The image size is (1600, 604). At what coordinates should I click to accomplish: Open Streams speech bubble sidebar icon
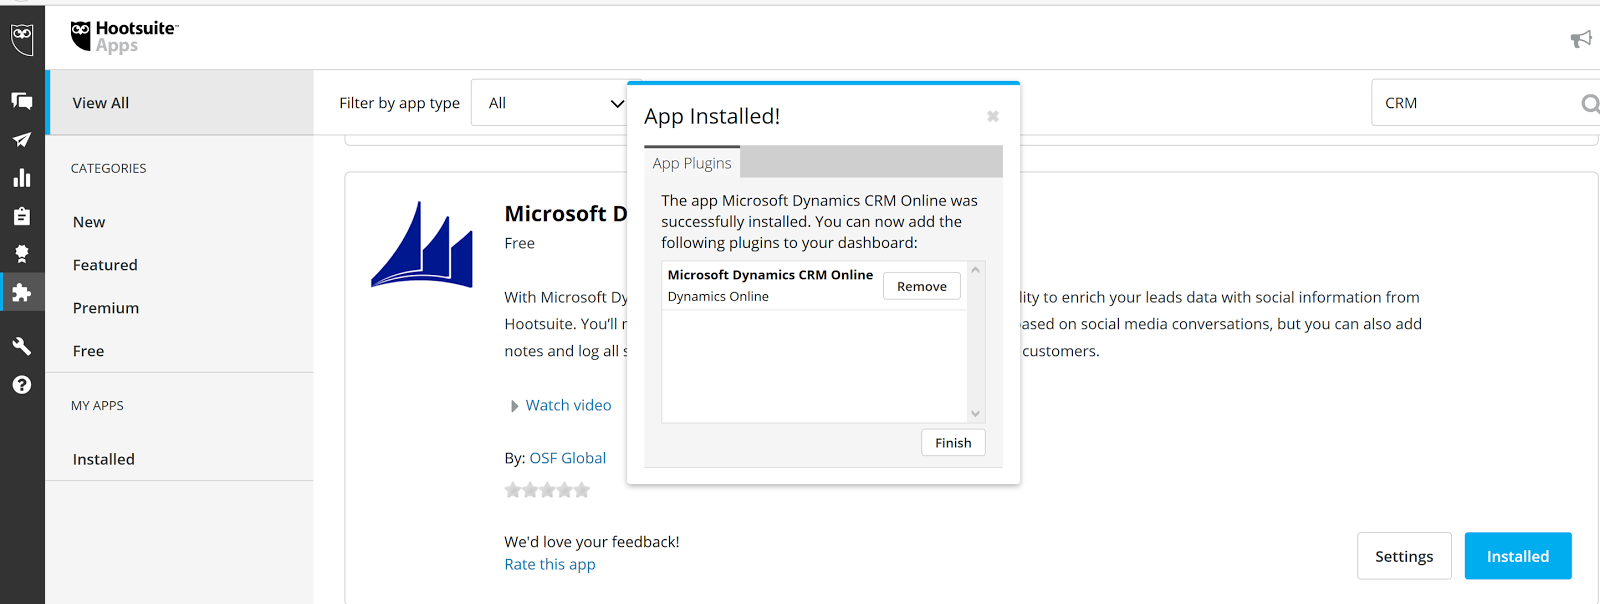22,101
